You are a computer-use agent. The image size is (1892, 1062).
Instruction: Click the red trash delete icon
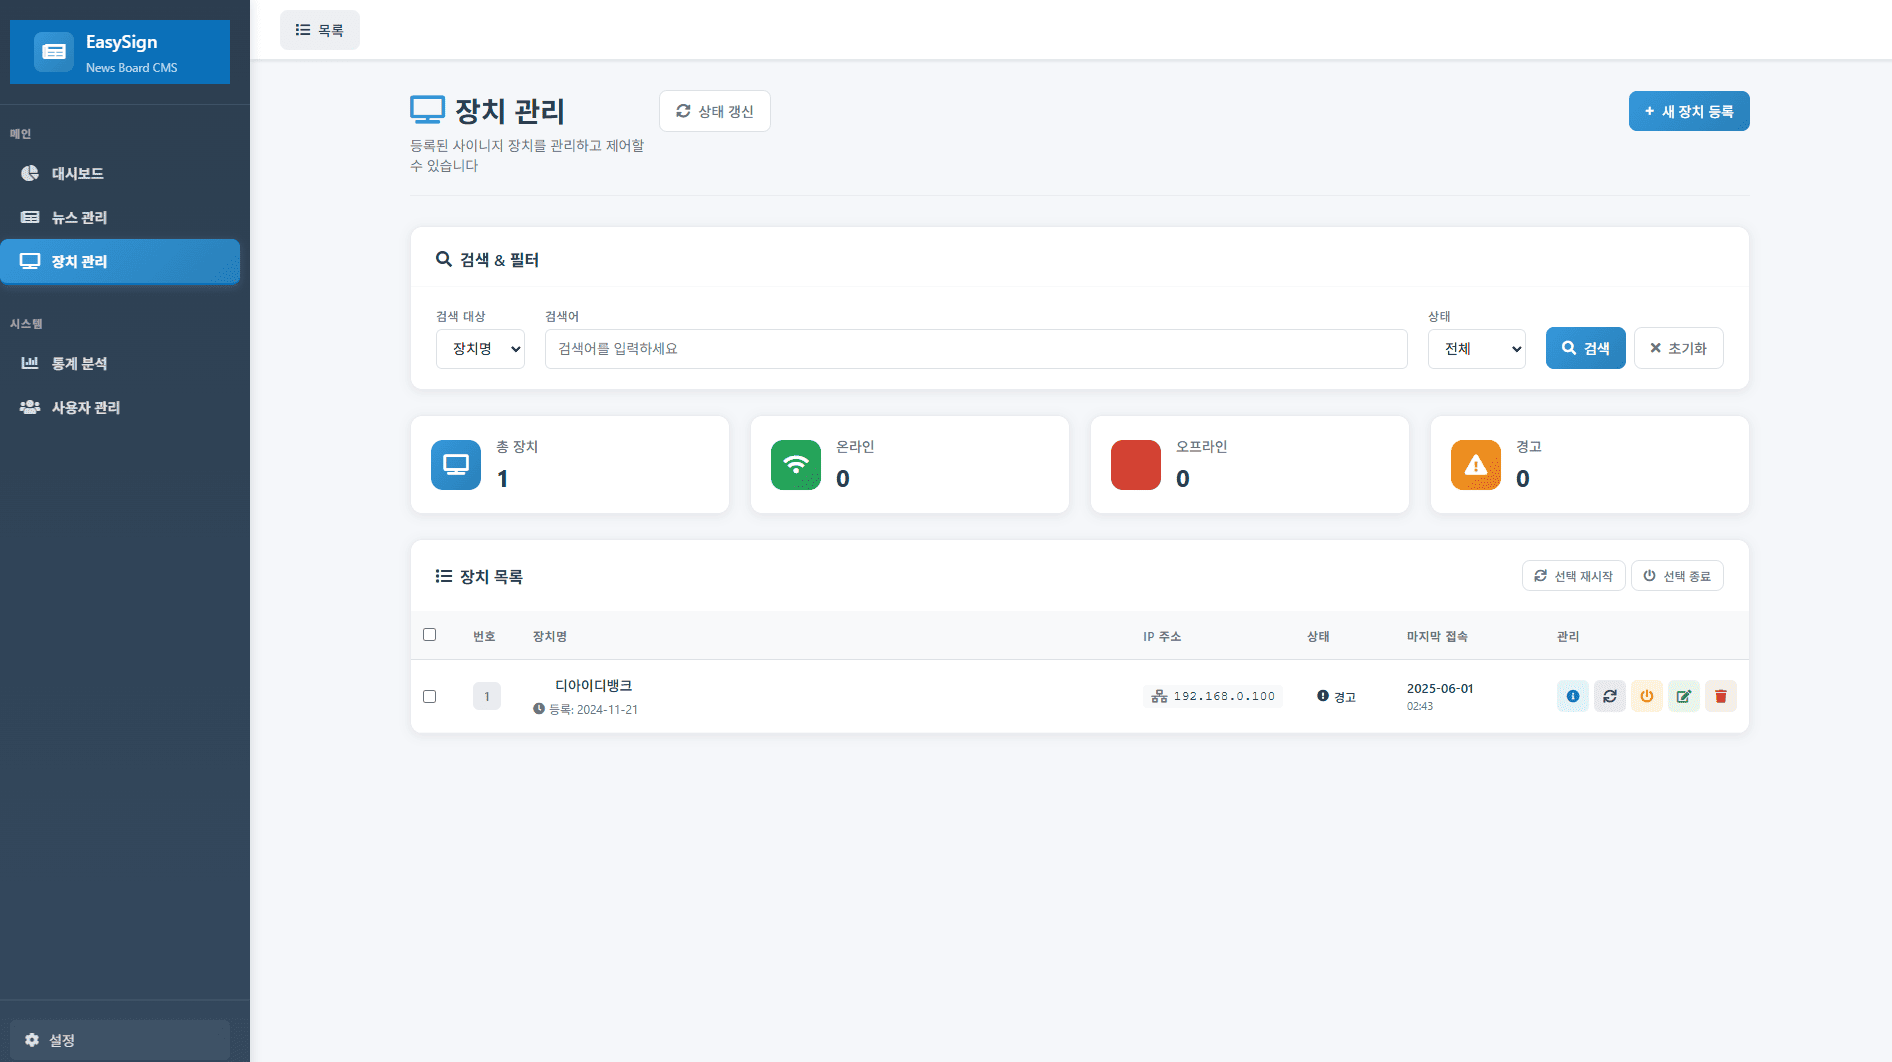click(1720, 696)
